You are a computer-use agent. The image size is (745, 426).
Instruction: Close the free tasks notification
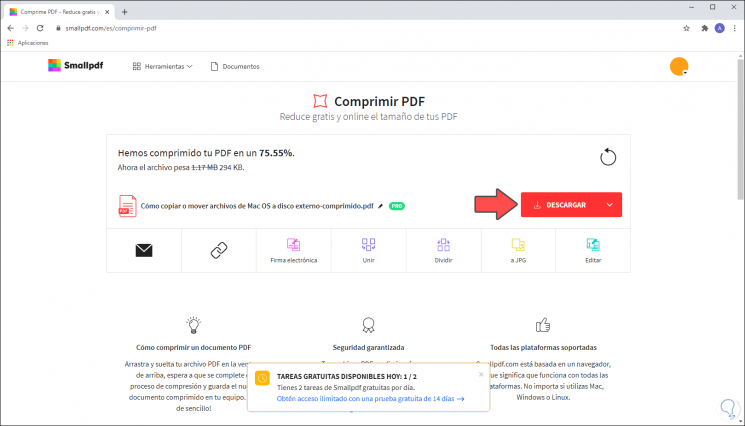(481, 374)
